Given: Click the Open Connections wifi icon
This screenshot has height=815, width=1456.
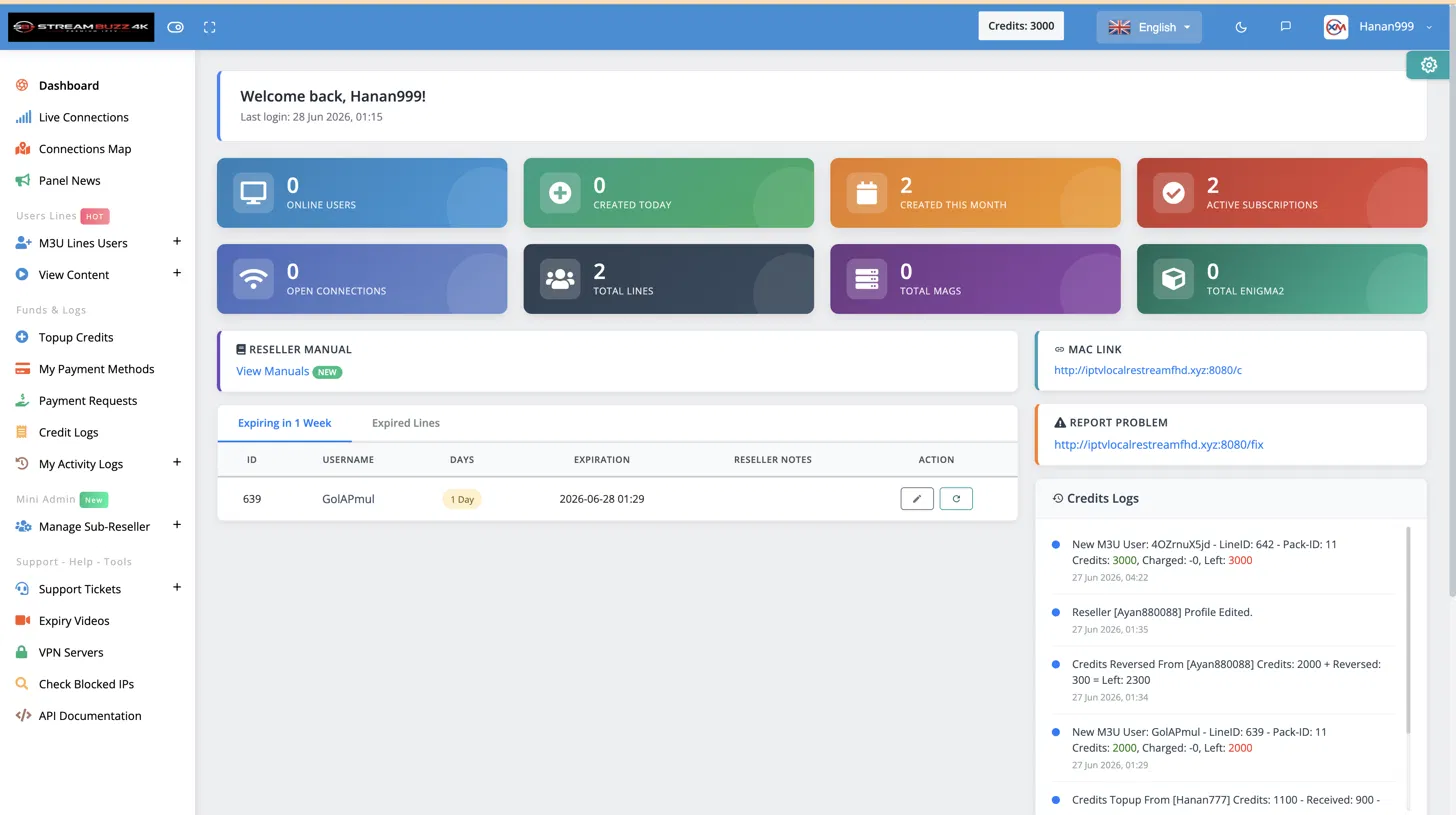Looking at the screenshot, I should (x=253, y=279).
